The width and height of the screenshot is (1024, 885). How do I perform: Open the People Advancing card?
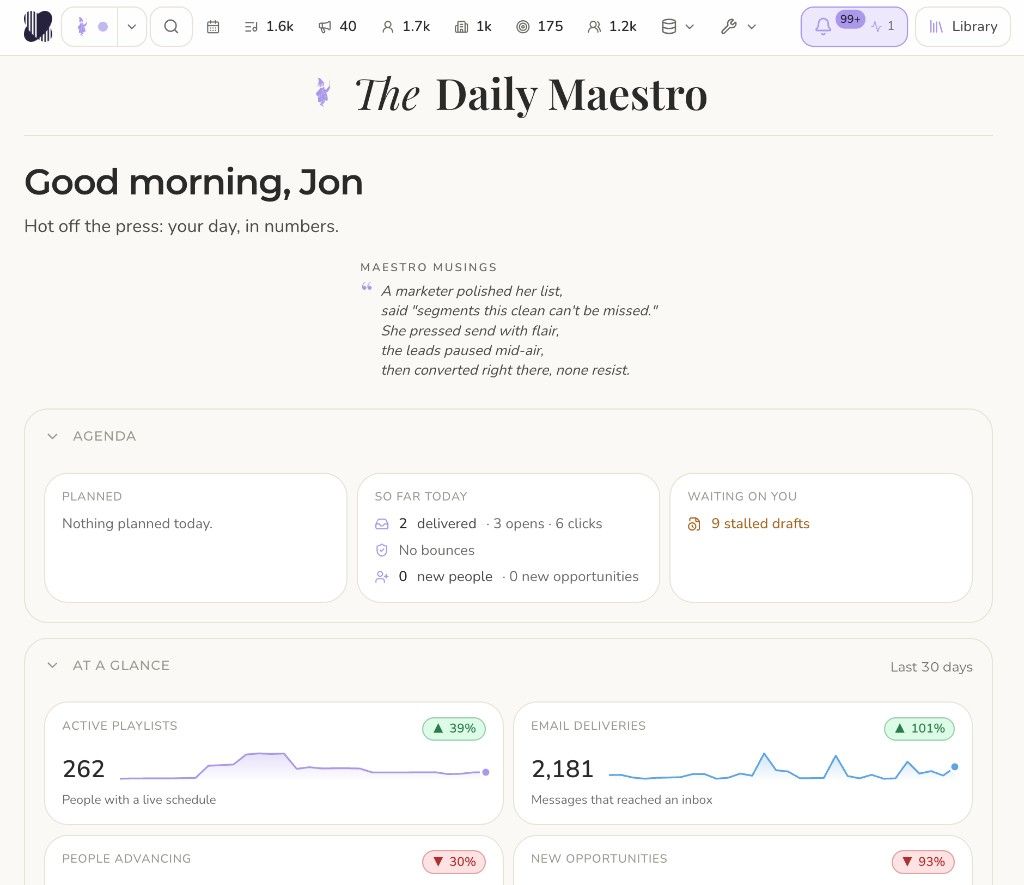click(274, 861)
